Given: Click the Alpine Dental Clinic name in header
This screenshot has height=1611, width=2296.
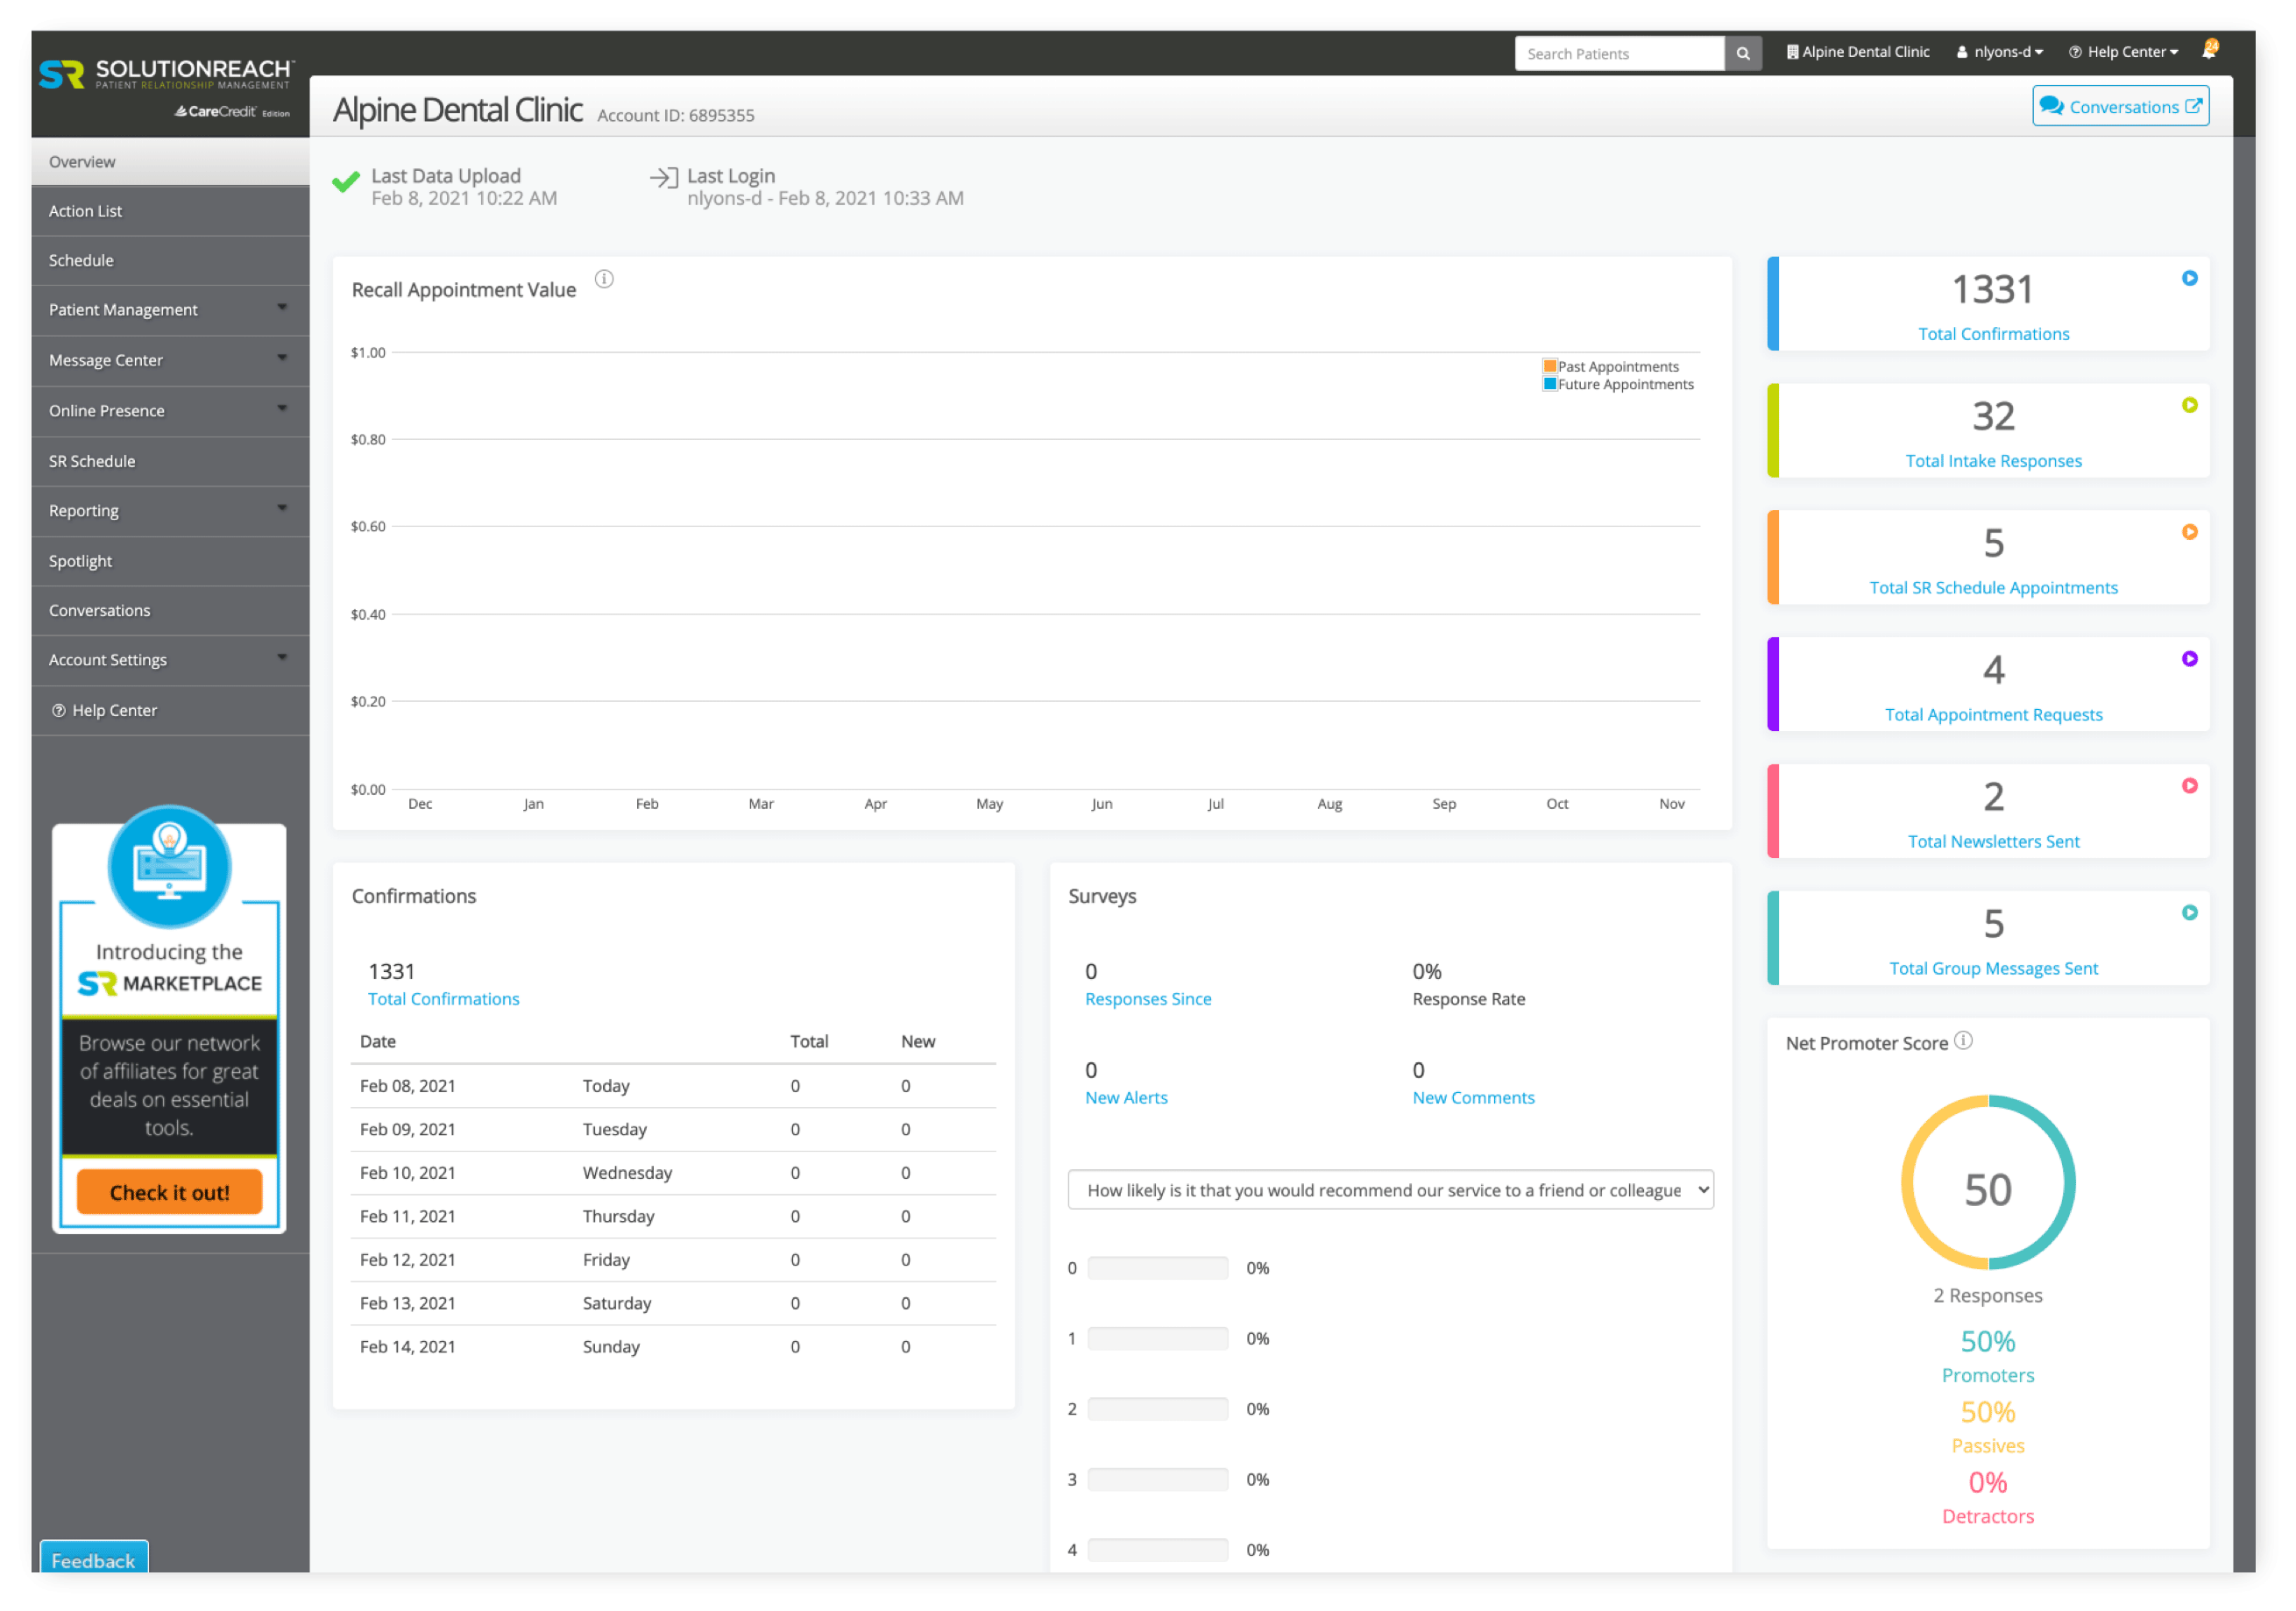Looking at the screenshot, I should [x=1865, y=52].
